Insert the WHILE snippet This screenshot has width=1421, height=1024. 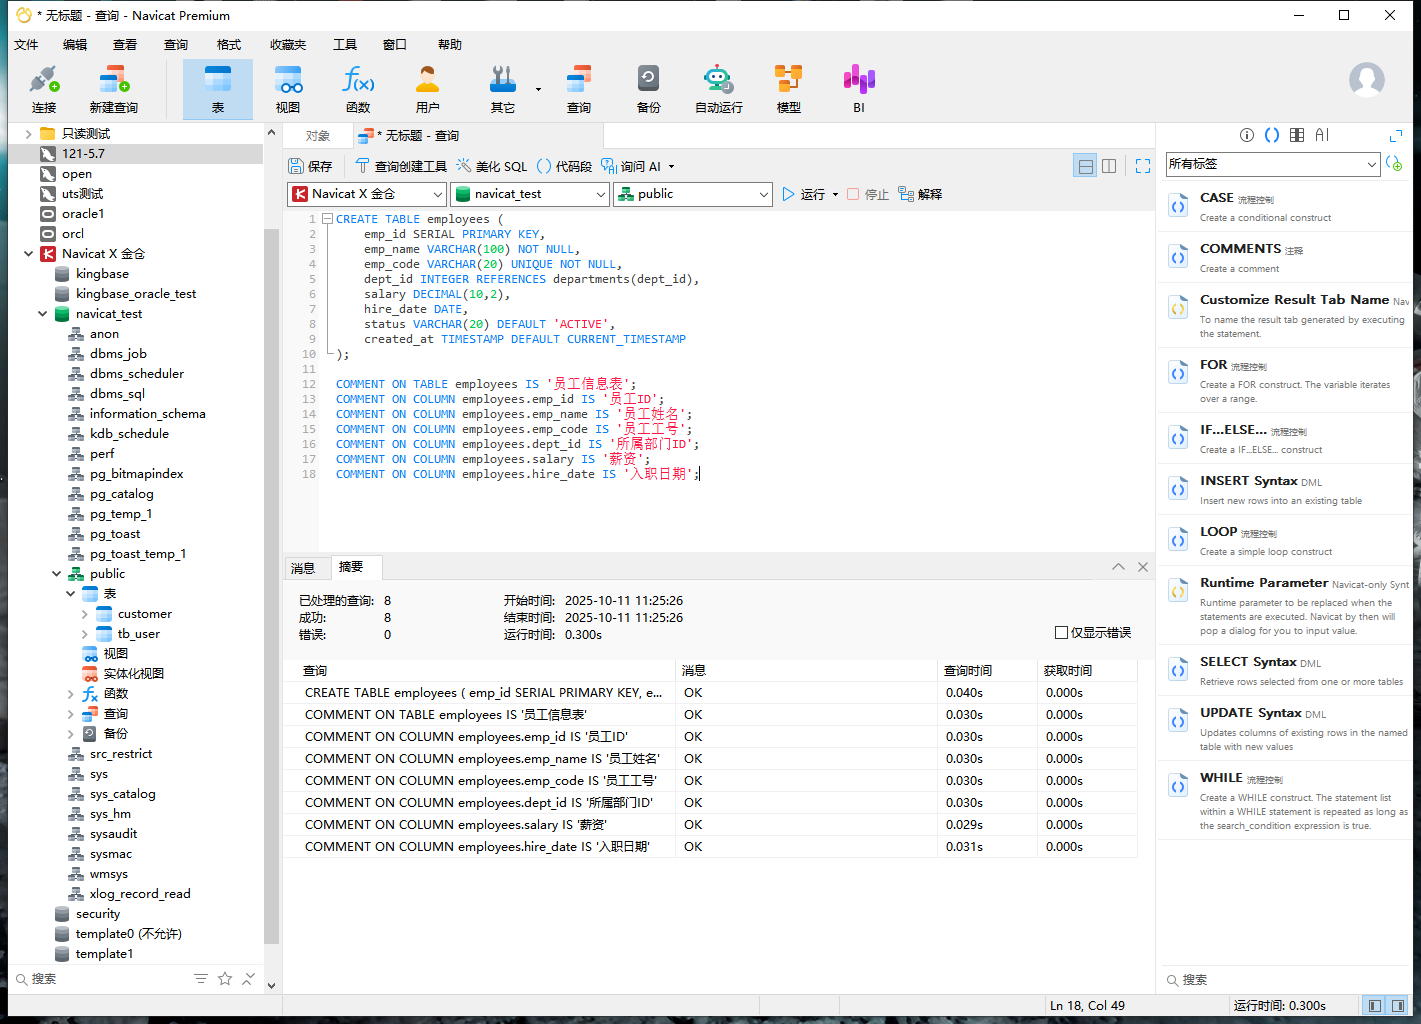(1286, 800)
